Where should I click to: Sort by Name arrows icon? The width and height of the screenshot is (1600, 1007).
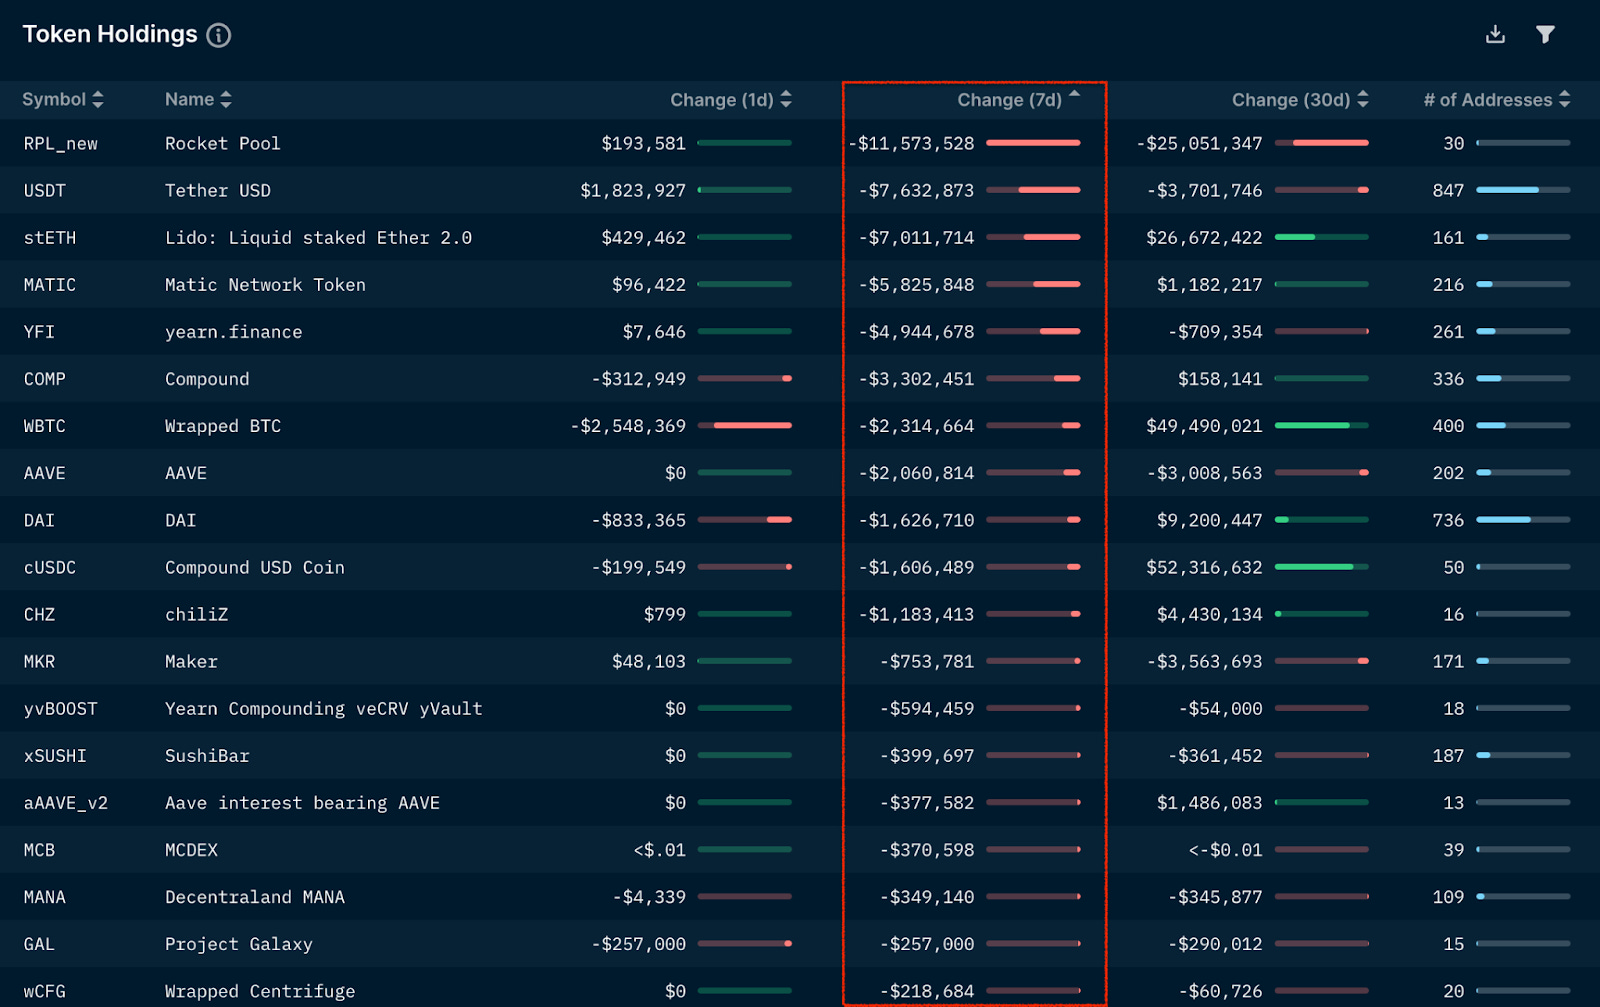tap(226, 99)
